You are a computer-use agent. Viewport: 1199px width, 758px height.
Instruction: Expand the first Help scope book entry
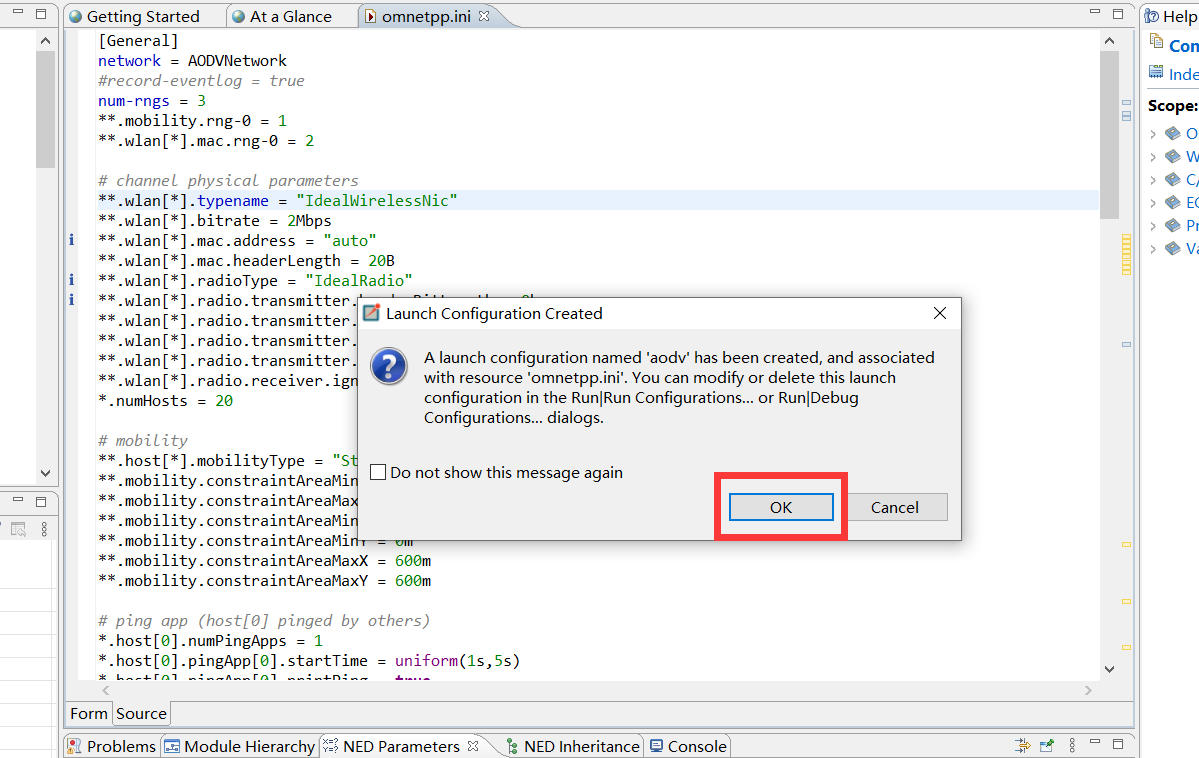click(x=1153, y=134)
